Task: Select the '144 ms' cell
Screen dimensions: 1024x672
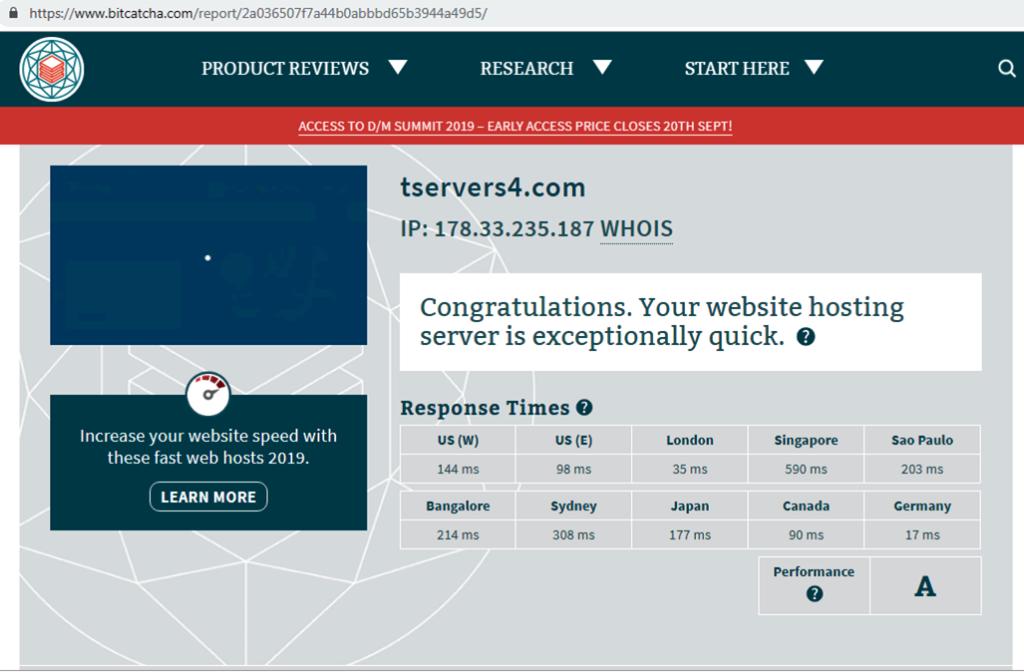Action: click(458, 469)
